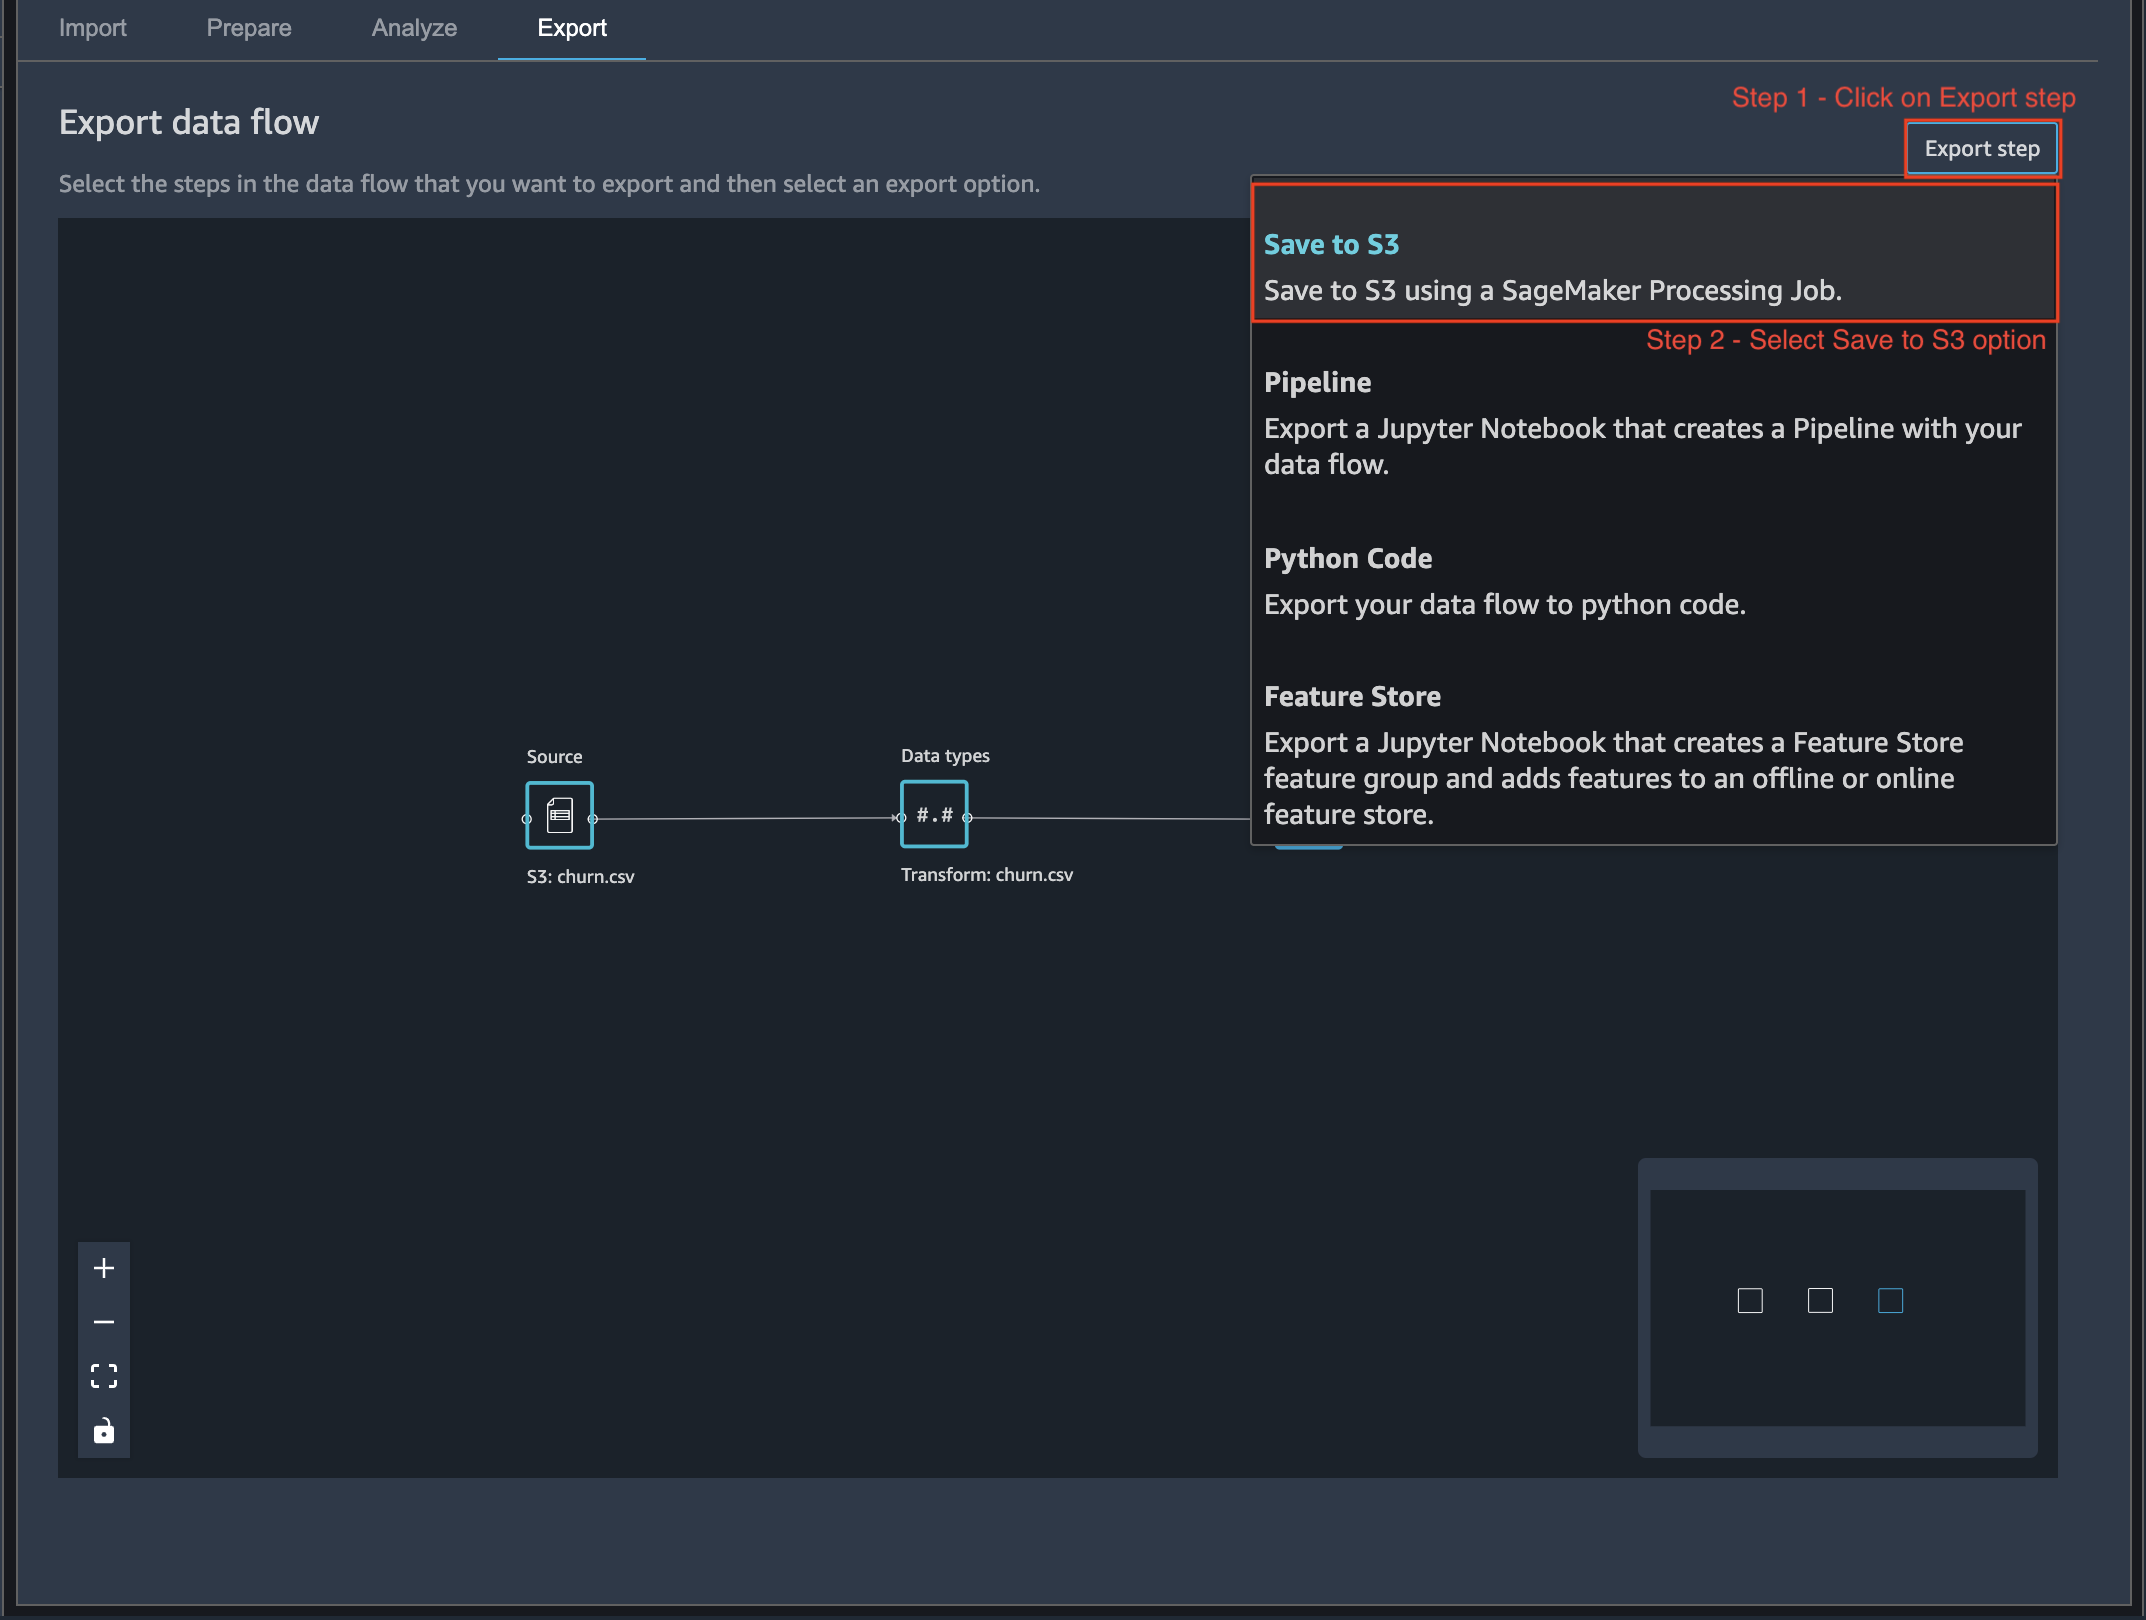Open the Import tab
Image resolution: width=2146 pixels, height=1620 pixels.
[x=92, y=28]
